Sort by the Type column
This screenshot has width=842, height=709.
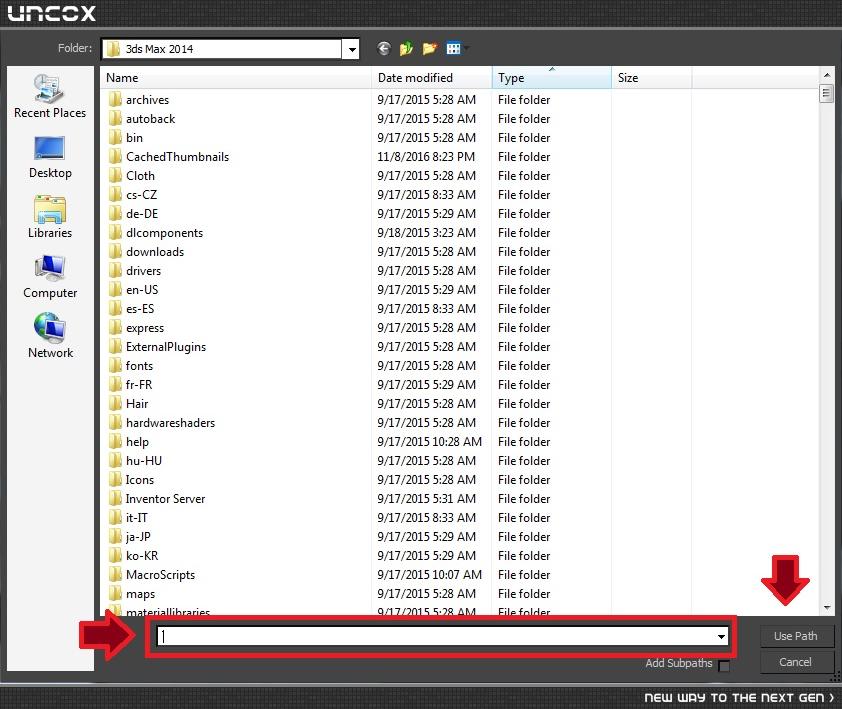pos(551,78)
